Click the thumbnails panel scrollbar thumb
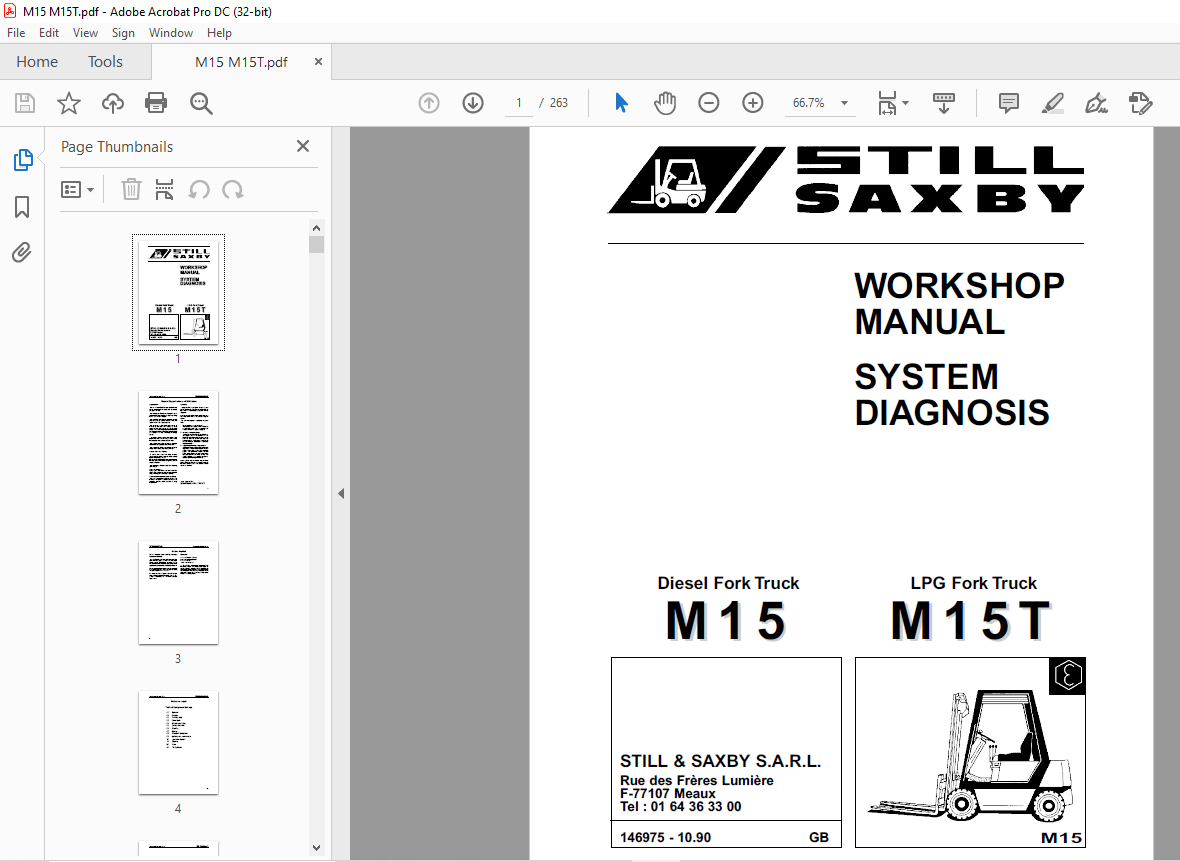The image size is (1180, 862). [x=317, y=245]
